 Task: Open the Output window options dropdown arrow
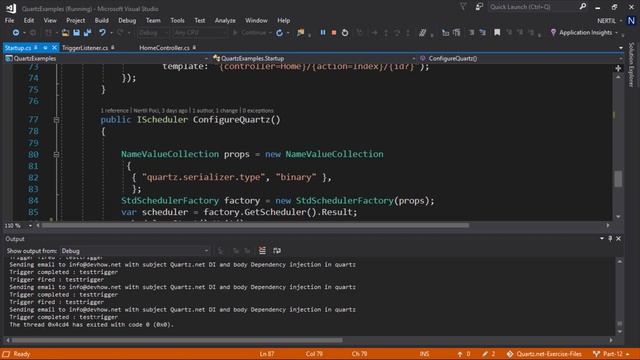(x=602, y=238)
